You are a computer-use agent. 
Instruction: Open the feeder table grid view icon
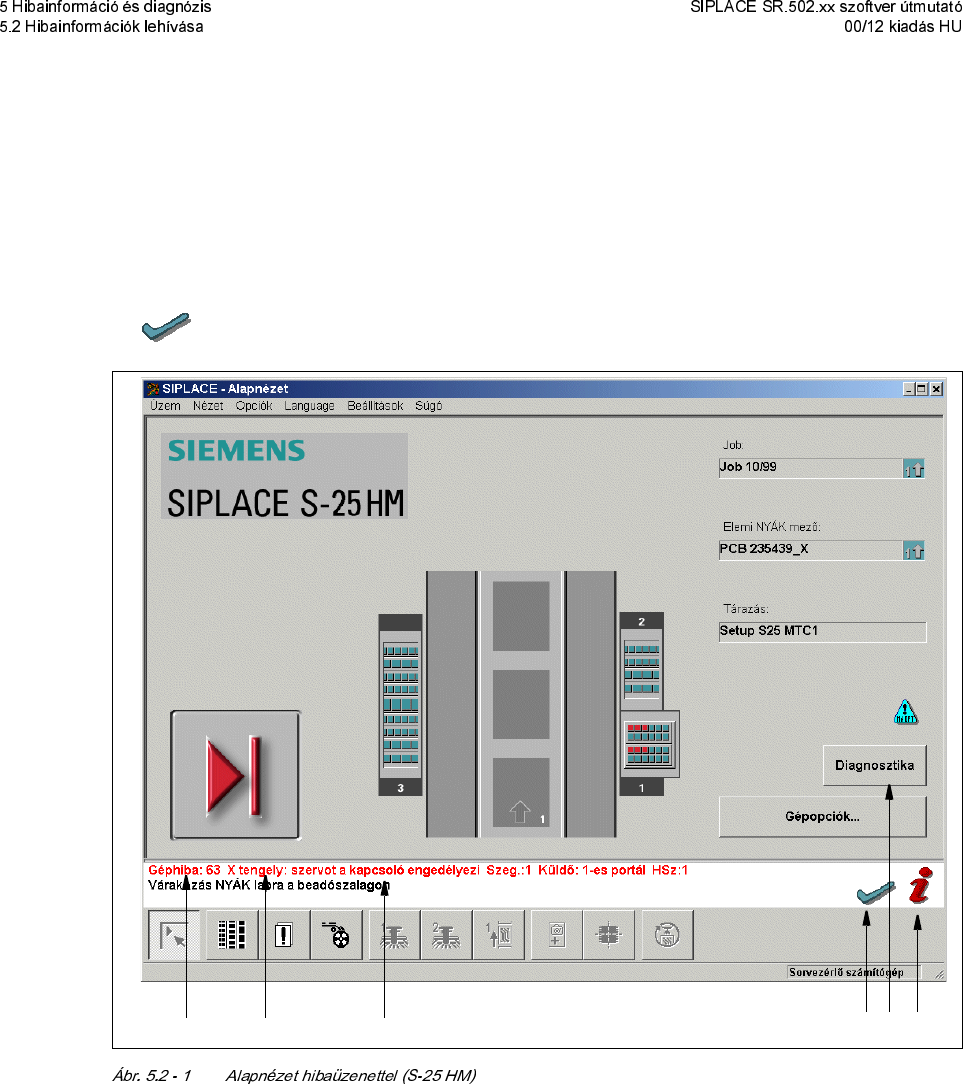[232, 935]
